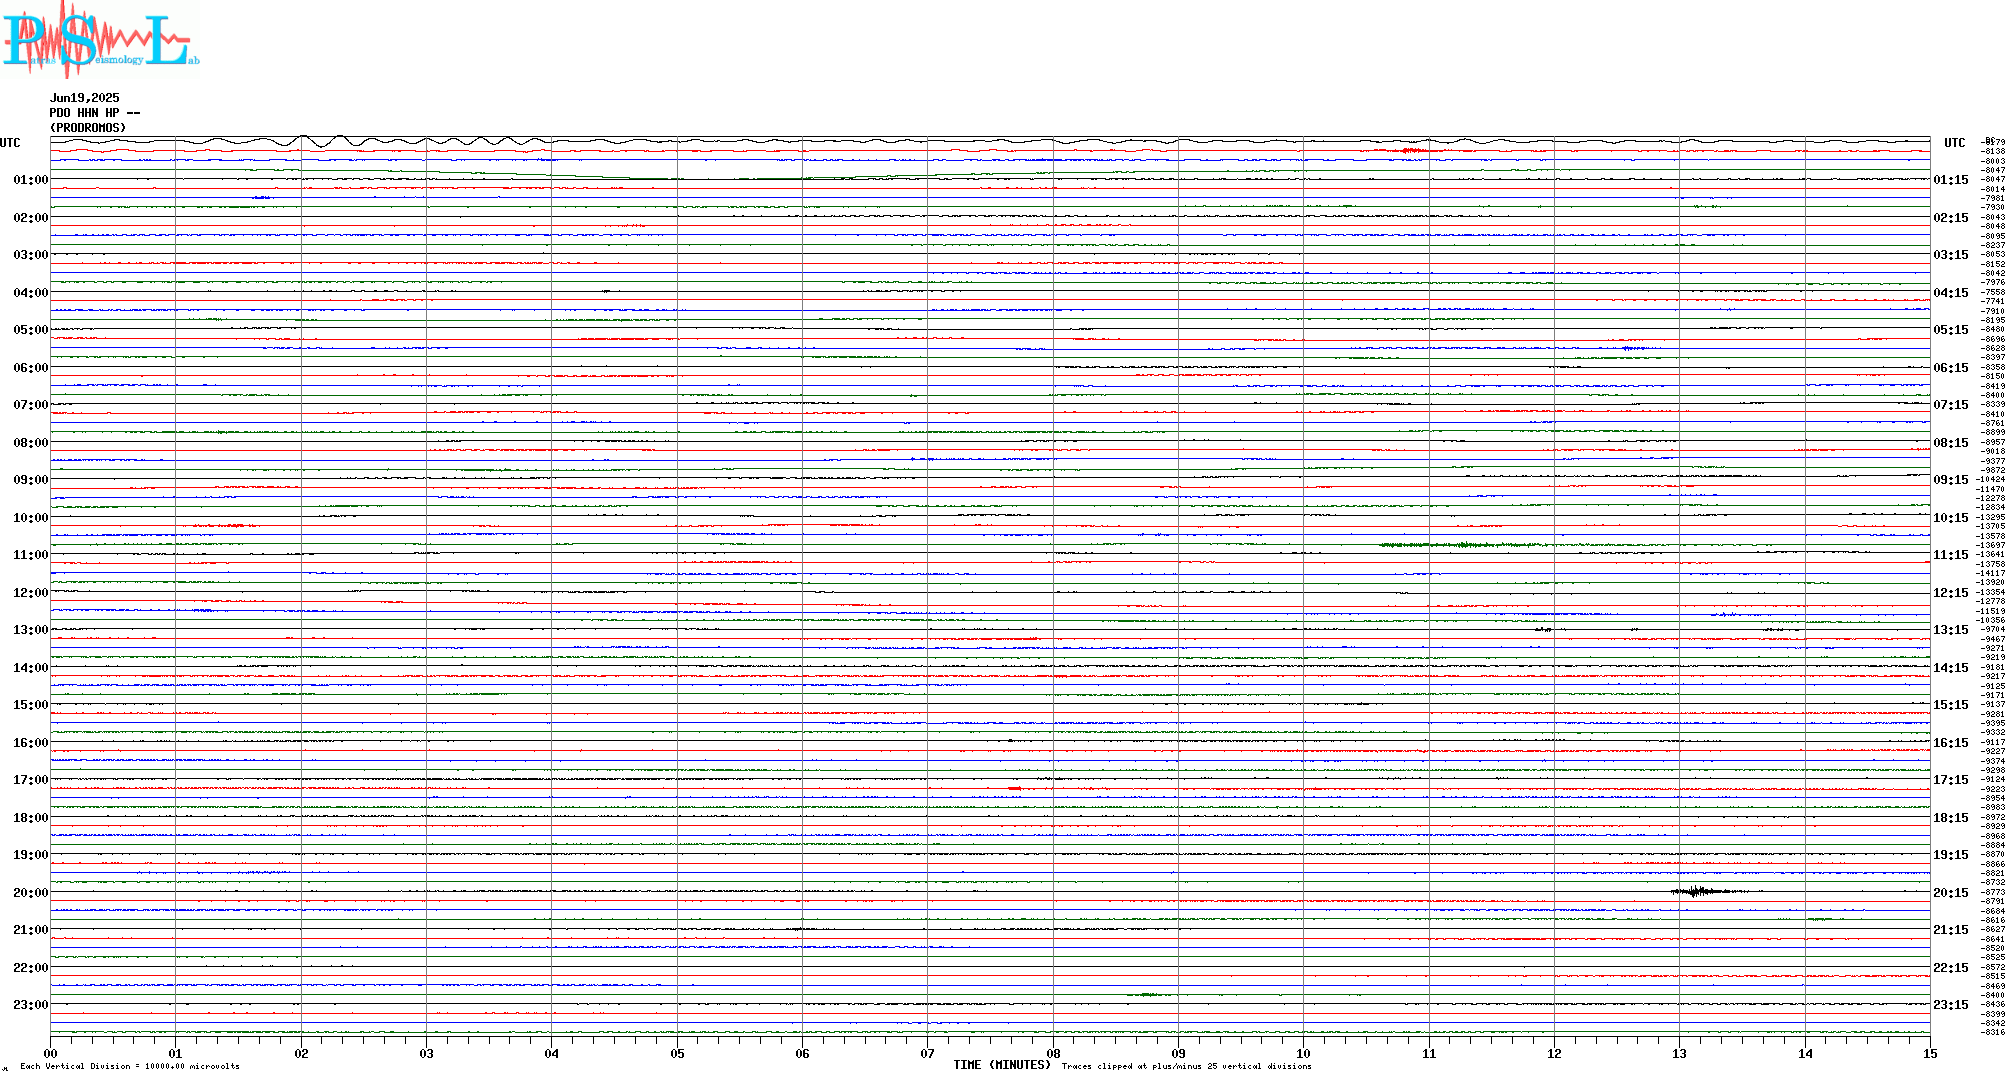Select the 07:00 hour label
2010x1080 pixels.
[30, 405]
